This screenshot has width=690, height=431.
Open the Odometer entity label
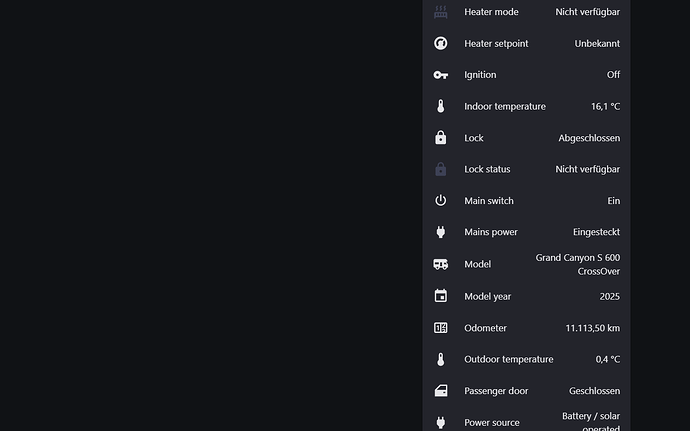coord(485,328)
